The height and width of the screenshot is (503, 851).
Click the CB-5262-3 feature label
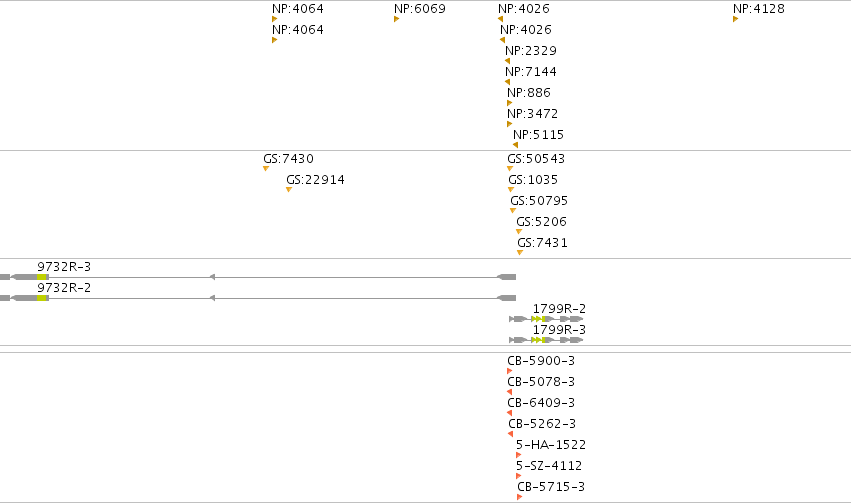click(542, 423)
